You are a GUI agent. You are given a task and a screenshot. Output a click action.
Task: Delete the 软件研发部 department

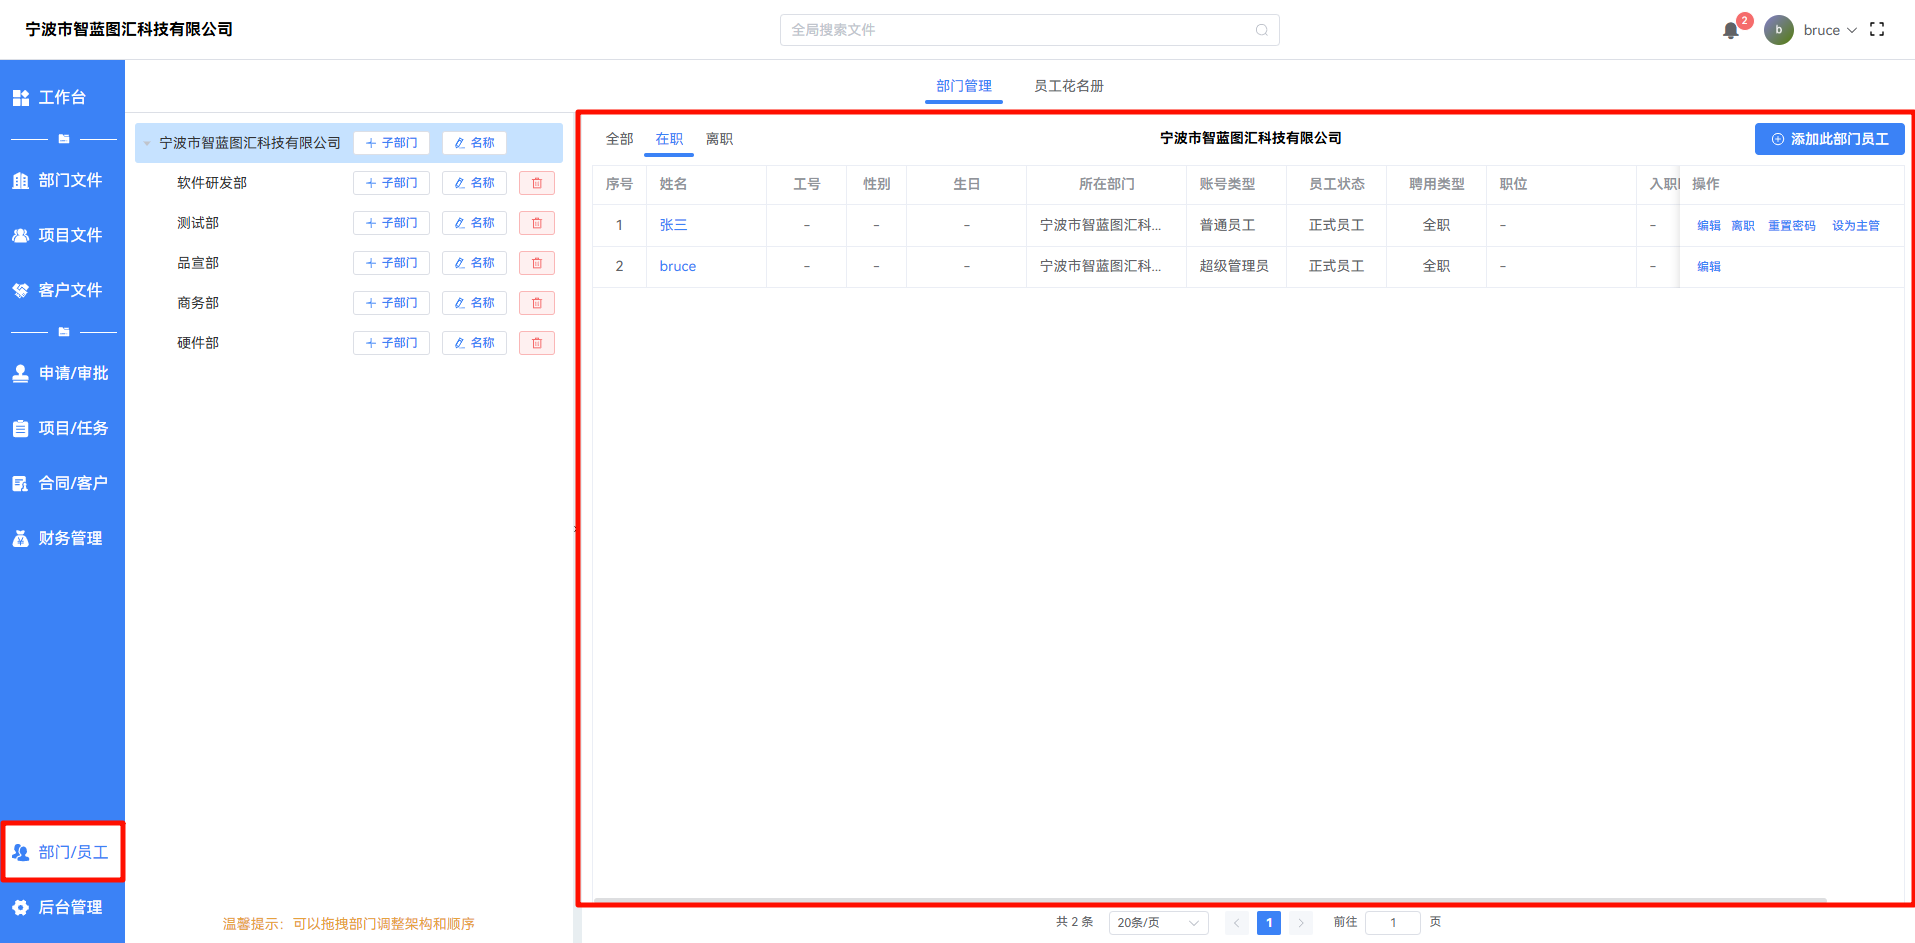pos(537,183)
